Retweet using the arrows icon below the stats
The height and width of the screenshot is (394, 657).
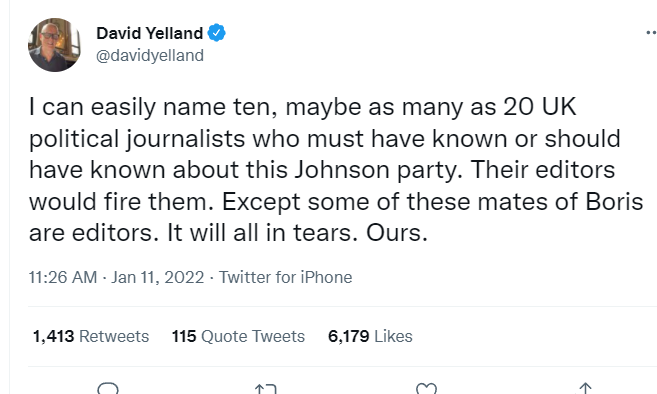click(x=266, y=389)
